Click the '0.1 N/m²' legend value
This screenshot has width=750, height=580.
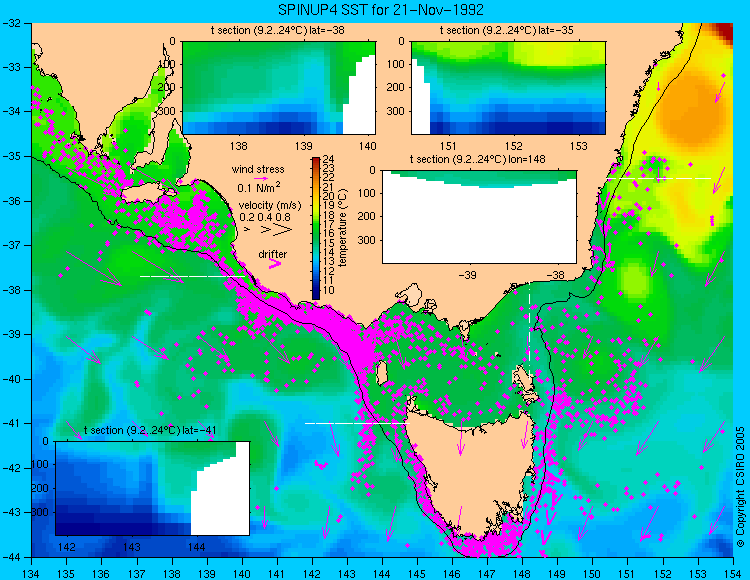pyautogui.click(x=259, y=187)
